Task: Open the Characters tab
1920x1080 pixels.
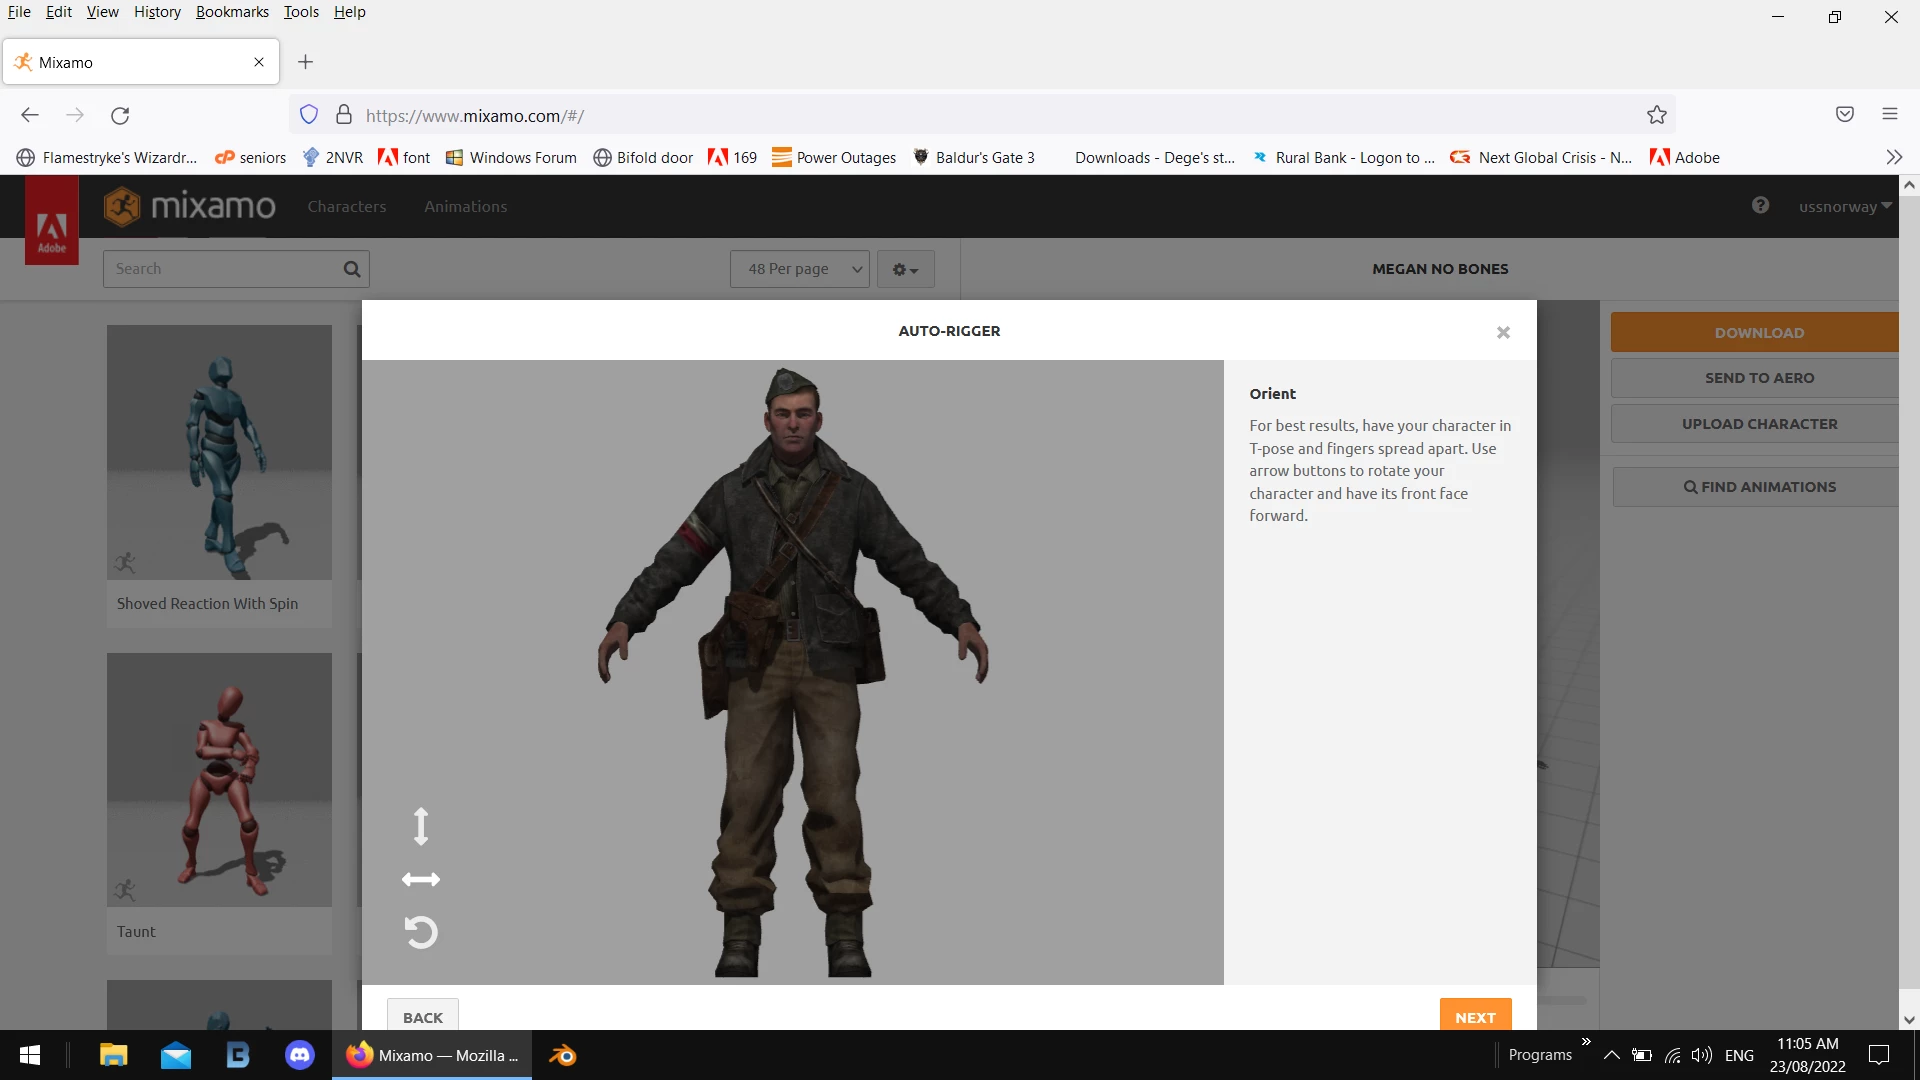Action: pos(346,207)
